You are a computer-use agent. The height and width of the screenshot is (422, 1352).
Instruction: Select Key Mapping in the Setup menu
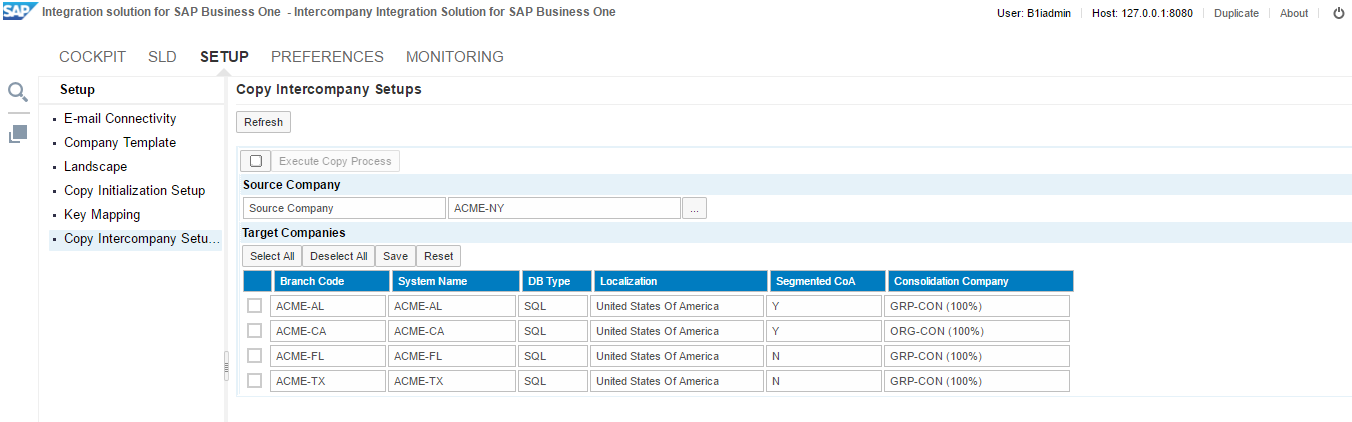(102, 215)
